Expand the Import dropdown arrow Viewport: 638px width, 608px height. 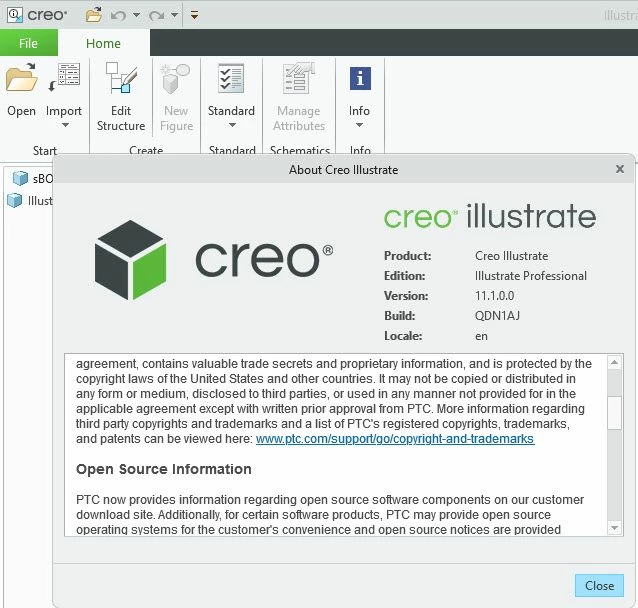(x=65, y=125)
